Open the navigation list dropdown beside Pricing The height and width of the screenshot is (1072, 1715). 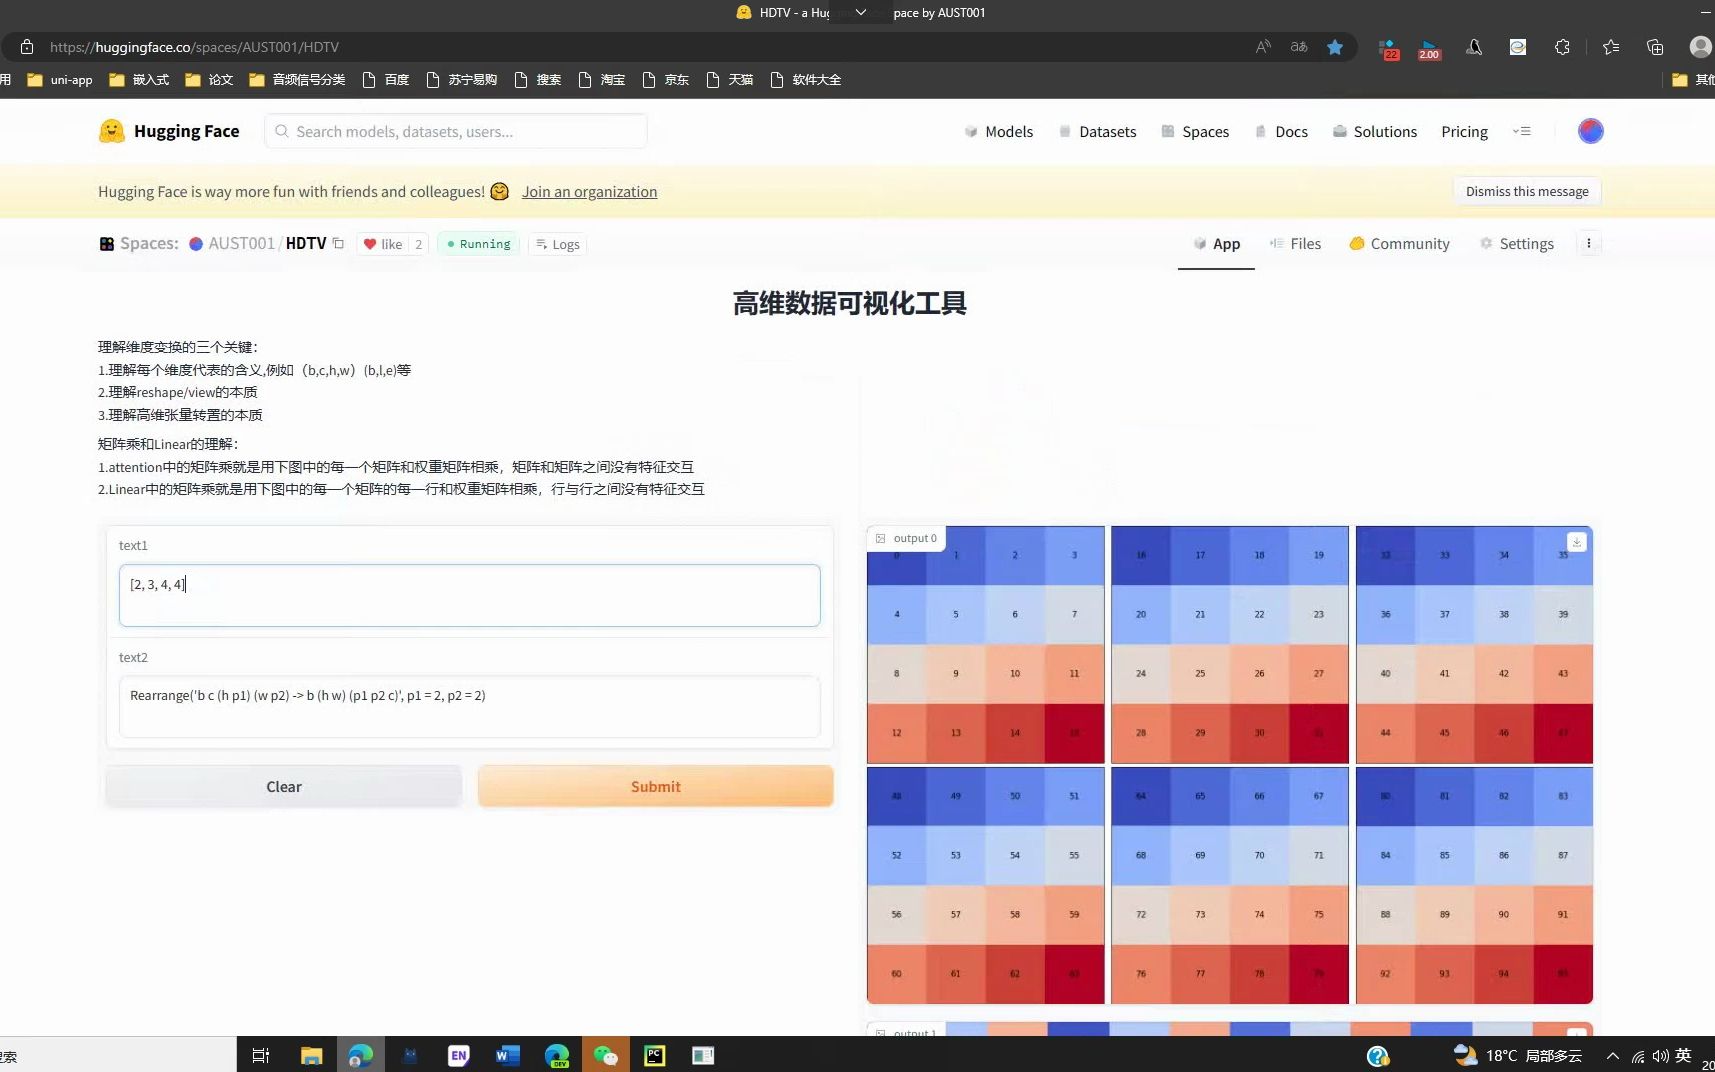(1523, 131)
